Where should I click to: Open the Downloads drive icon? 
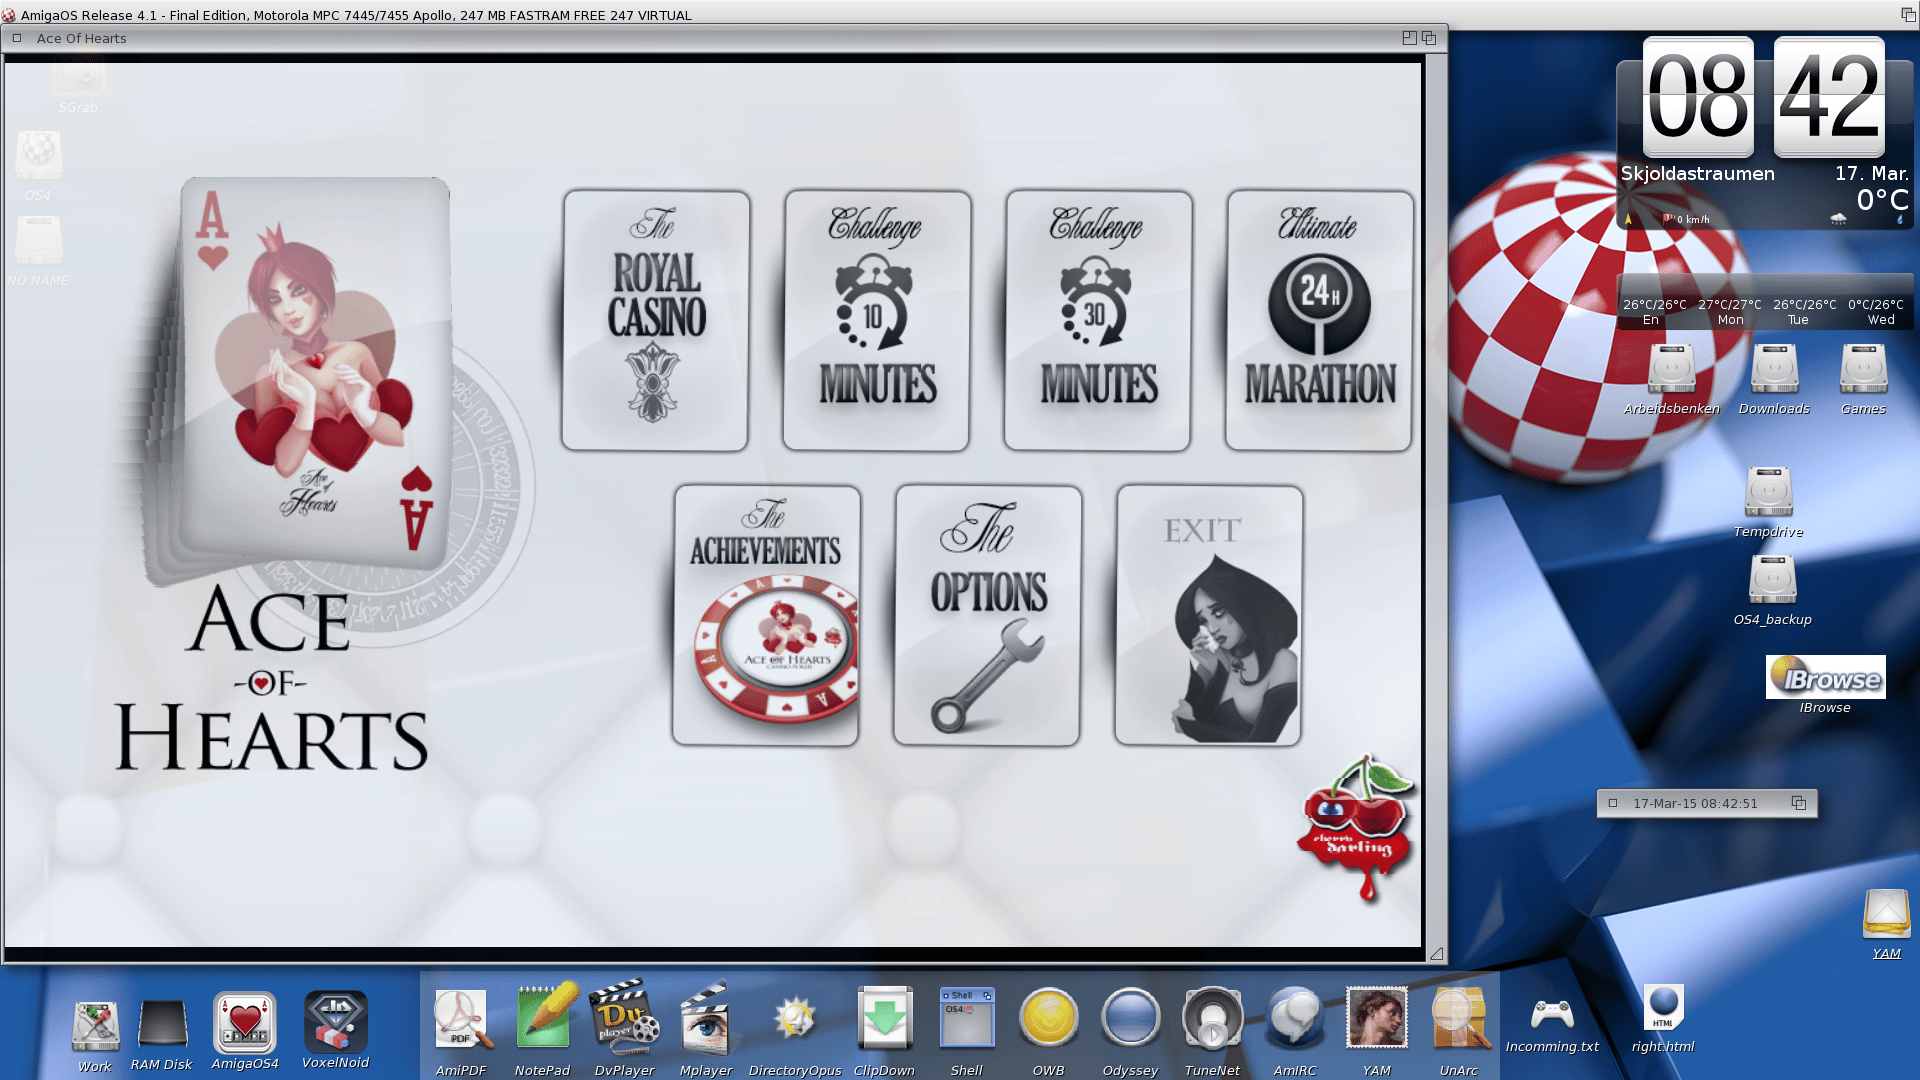(x=1774, y=369)
